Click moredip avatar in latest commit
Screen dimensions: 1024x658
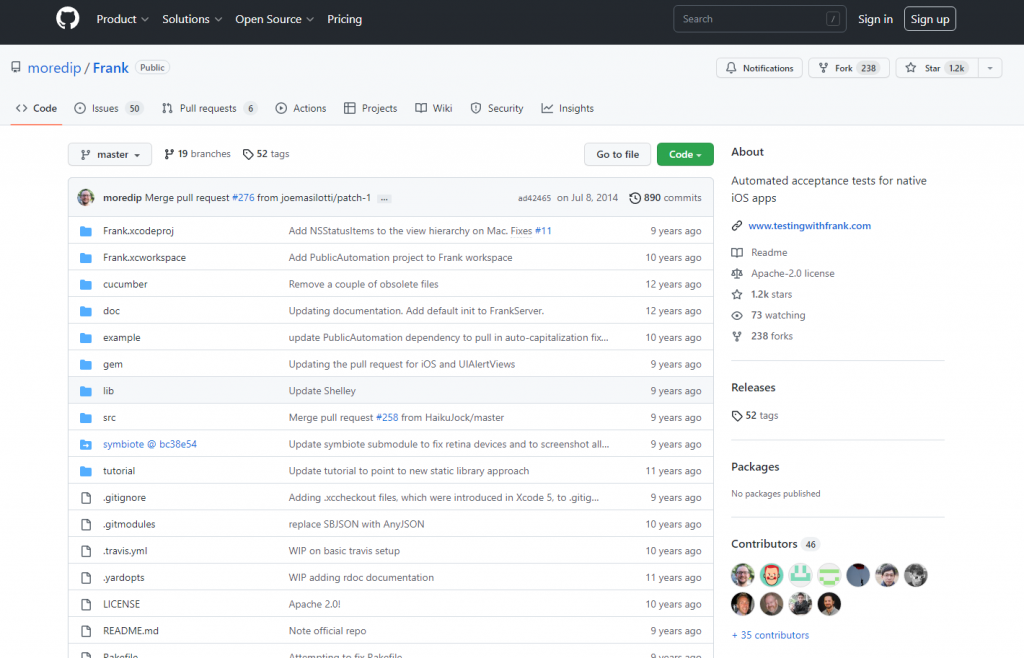[x=86, y=197]
